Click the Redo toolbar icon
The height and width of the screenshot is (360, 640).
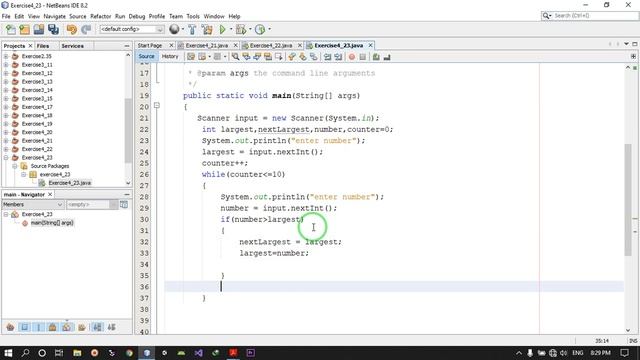tap(86, 29)
